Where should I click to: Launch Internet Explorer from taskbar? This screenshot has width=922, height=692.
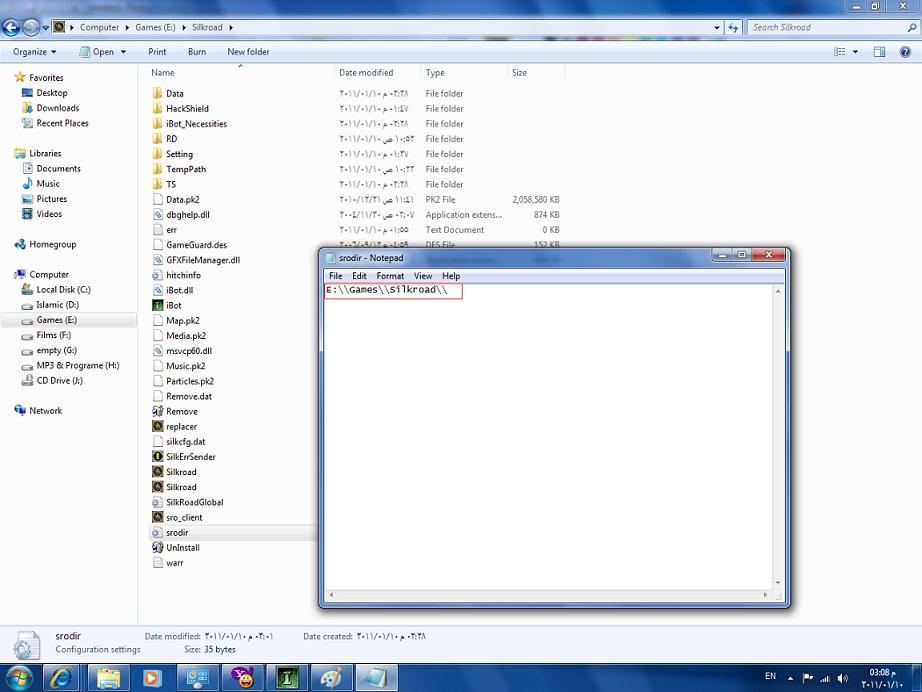point(61,678)
